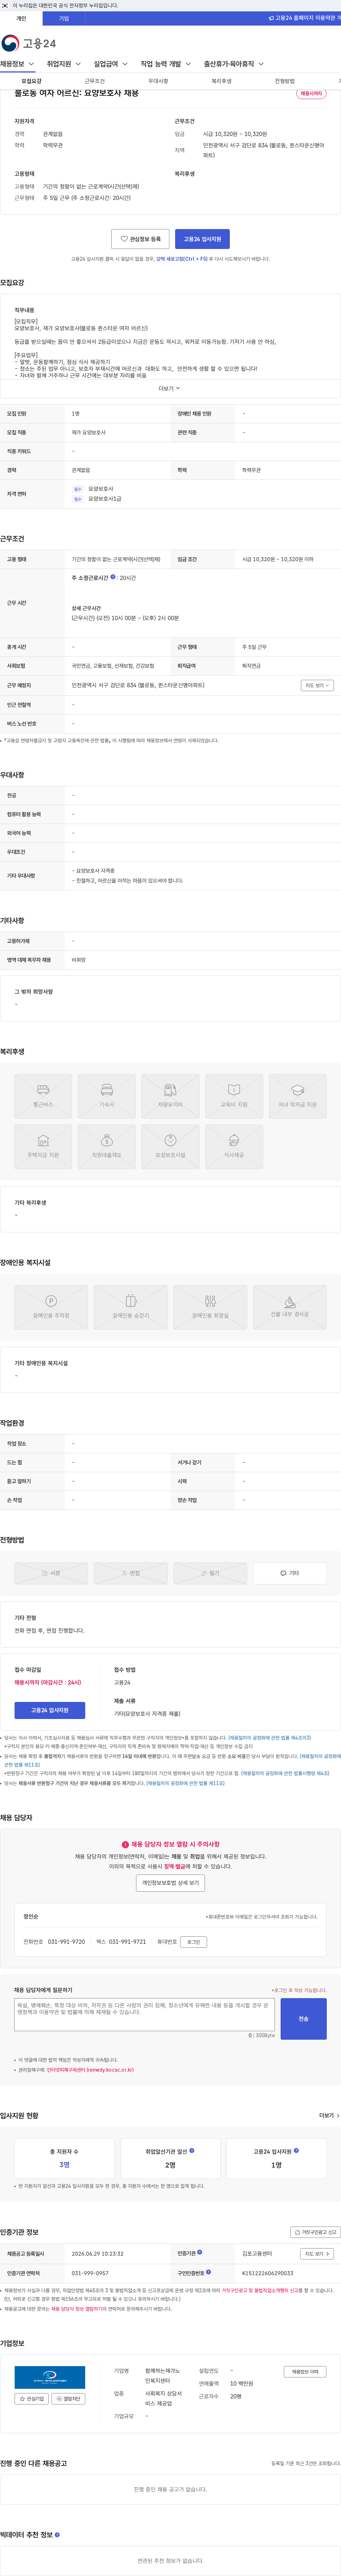341x2576 pixels.
Task: Click the 고용24 입사지원 count info icon
Action: pos(296,2150)
